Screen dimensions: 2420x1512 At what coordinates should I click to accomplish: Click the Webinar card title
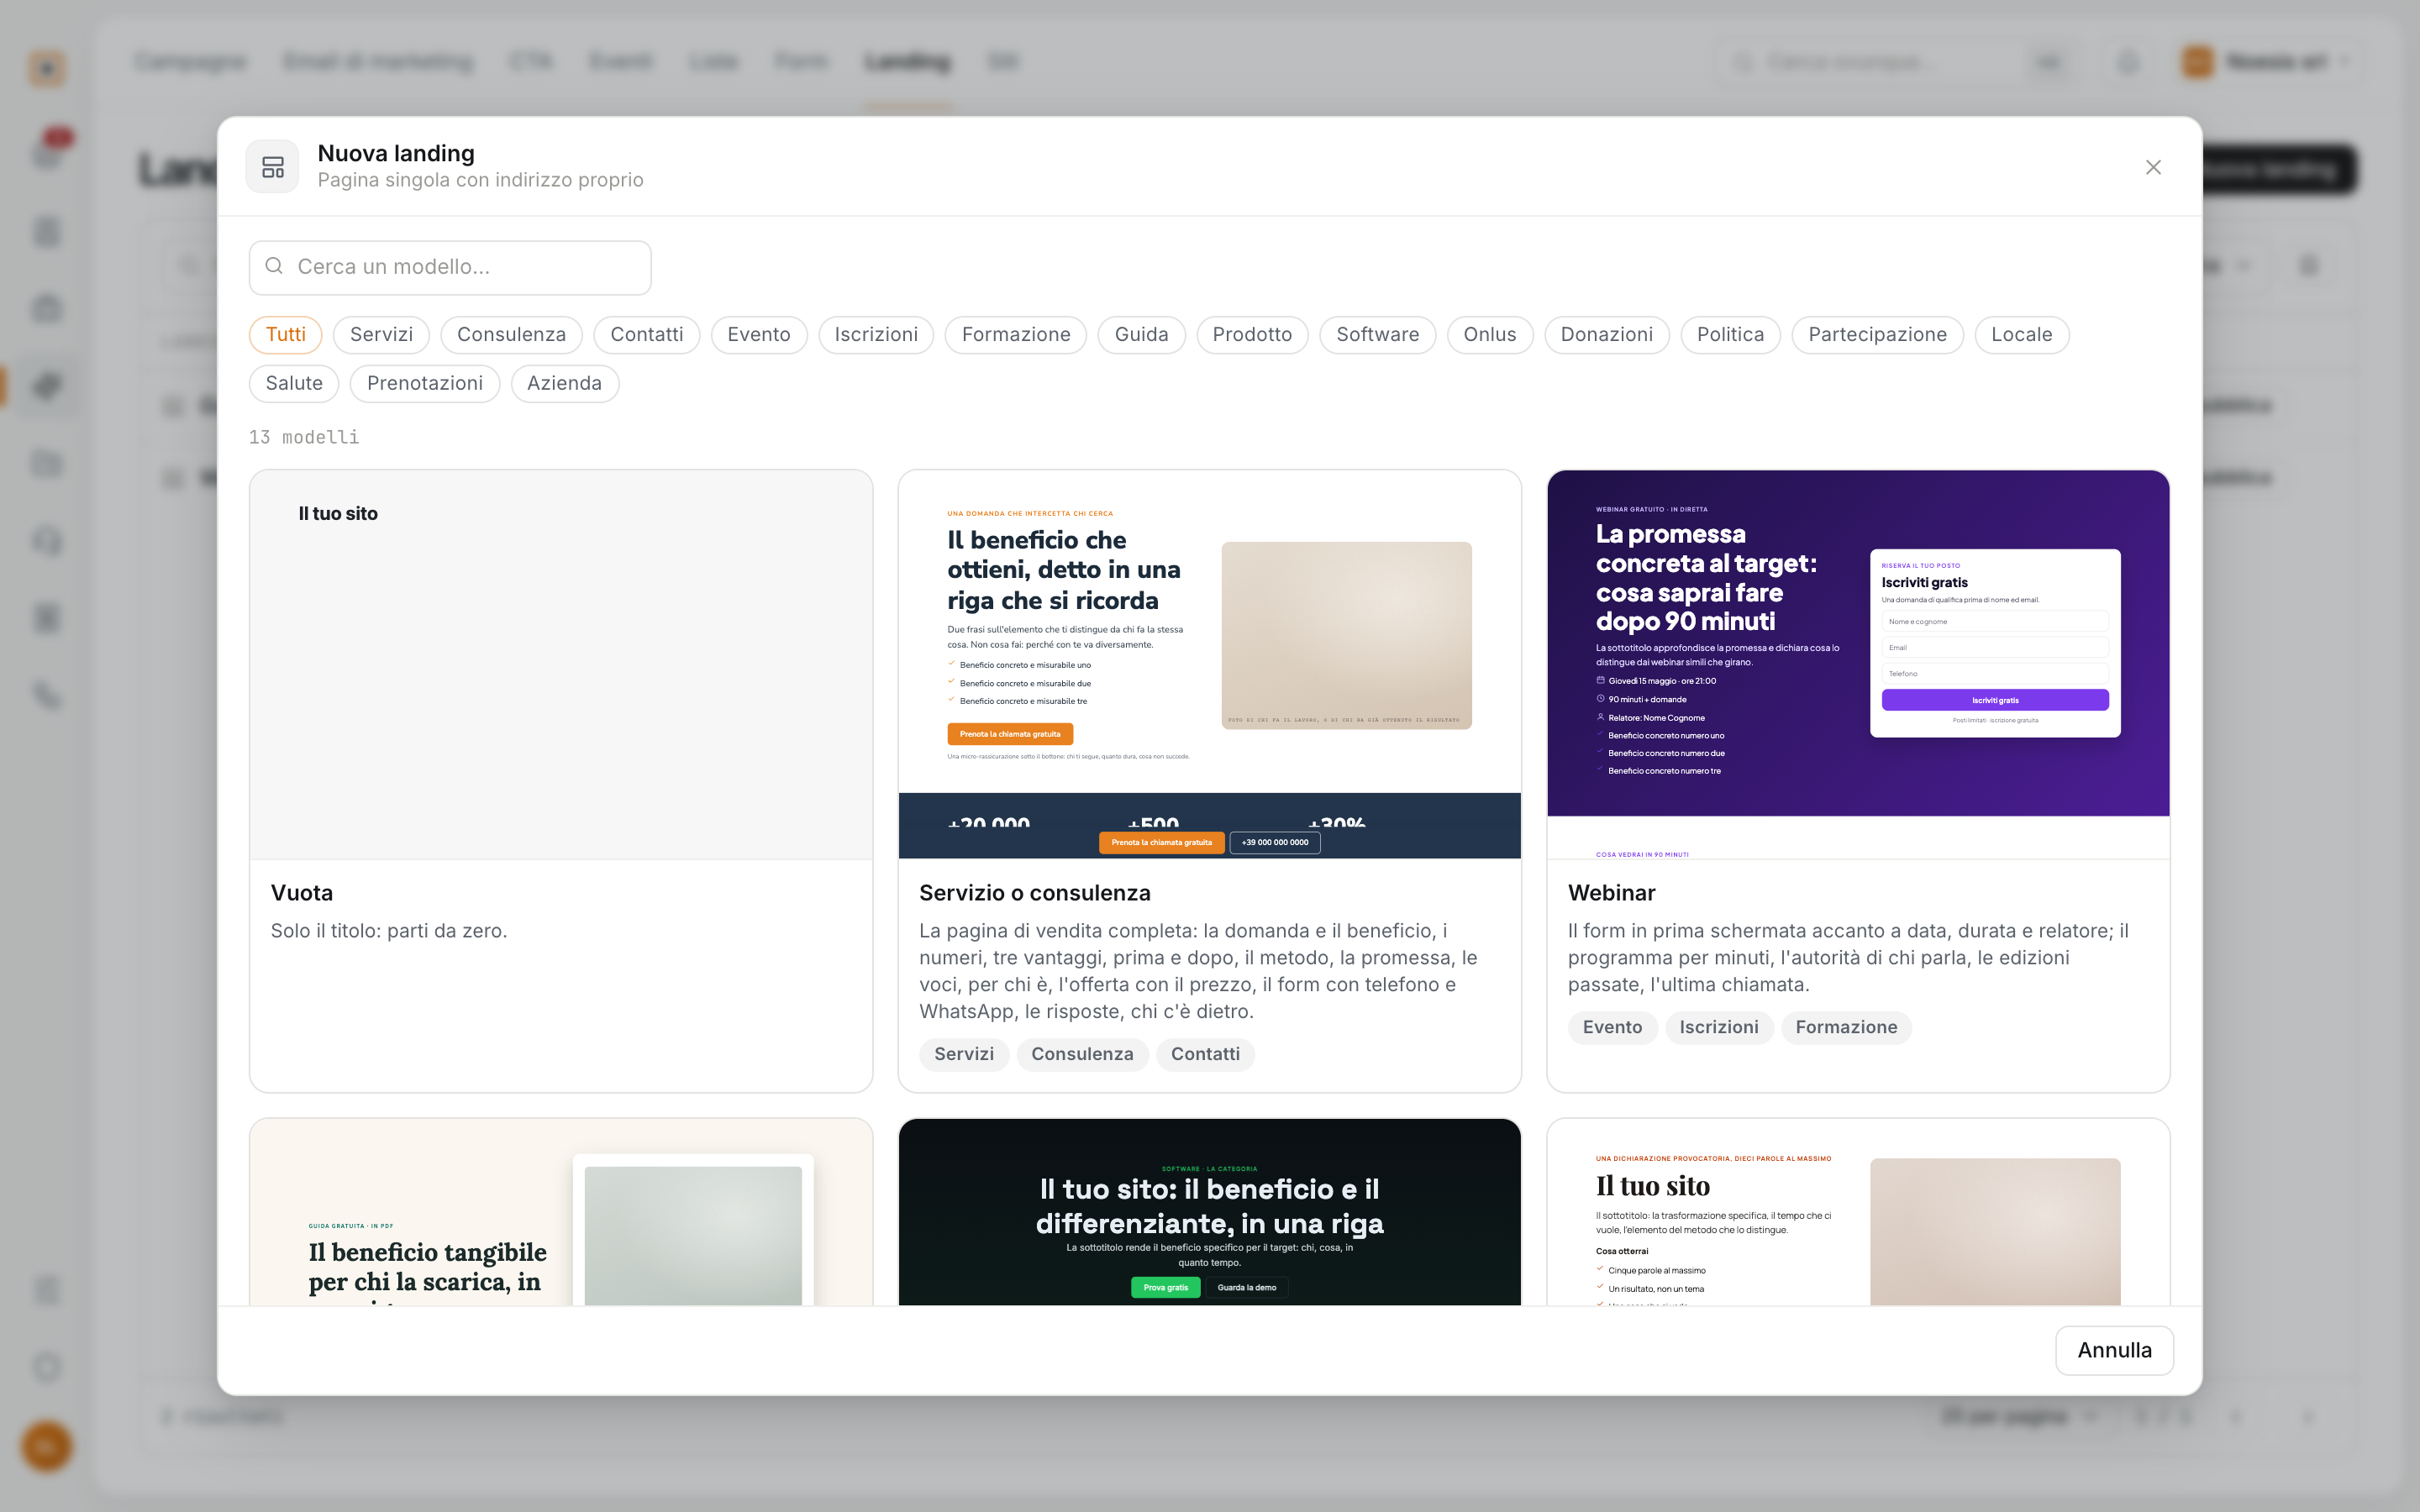1611,893
